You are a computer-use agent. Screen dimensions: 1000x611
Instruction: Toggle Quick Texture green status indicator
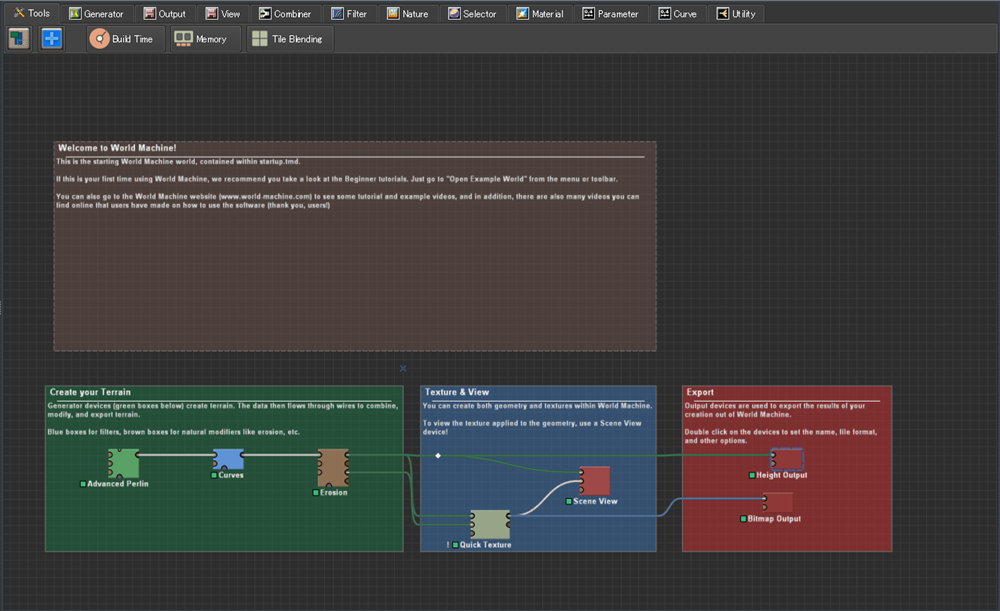click(455, 545)
